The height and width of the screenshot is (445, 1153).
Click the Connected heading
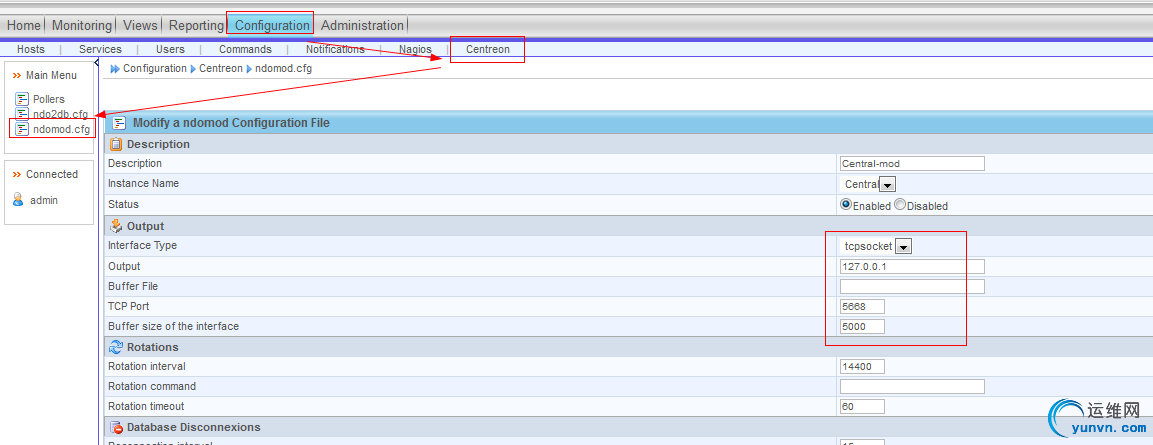51,174
